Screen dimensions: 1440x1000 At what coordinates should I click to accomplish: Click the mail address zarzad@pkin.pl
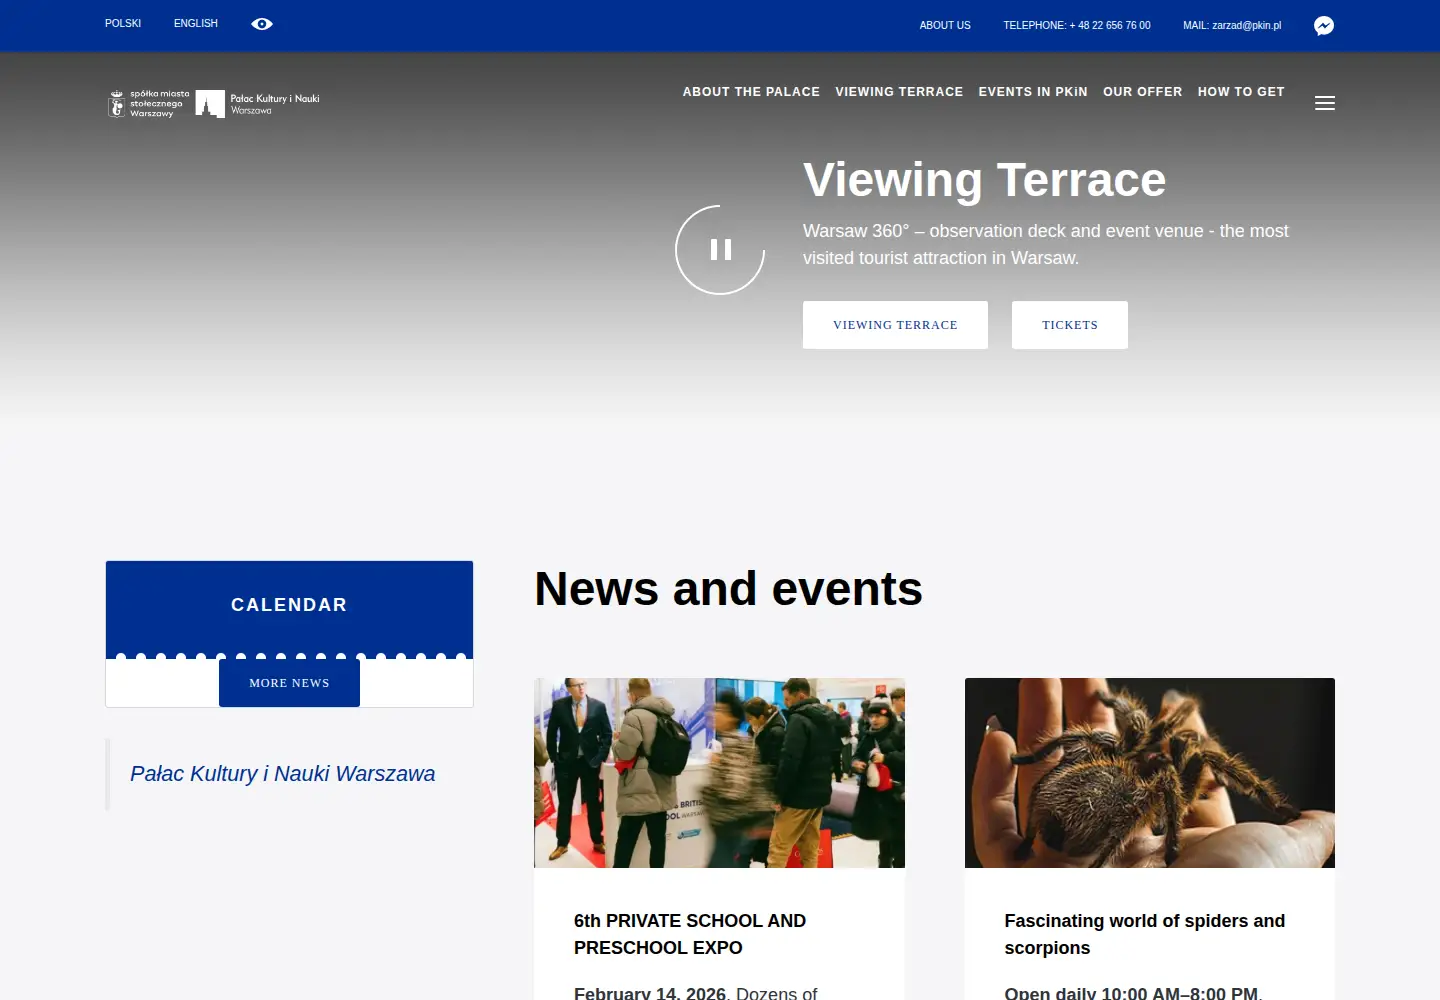coord(1232,26)
